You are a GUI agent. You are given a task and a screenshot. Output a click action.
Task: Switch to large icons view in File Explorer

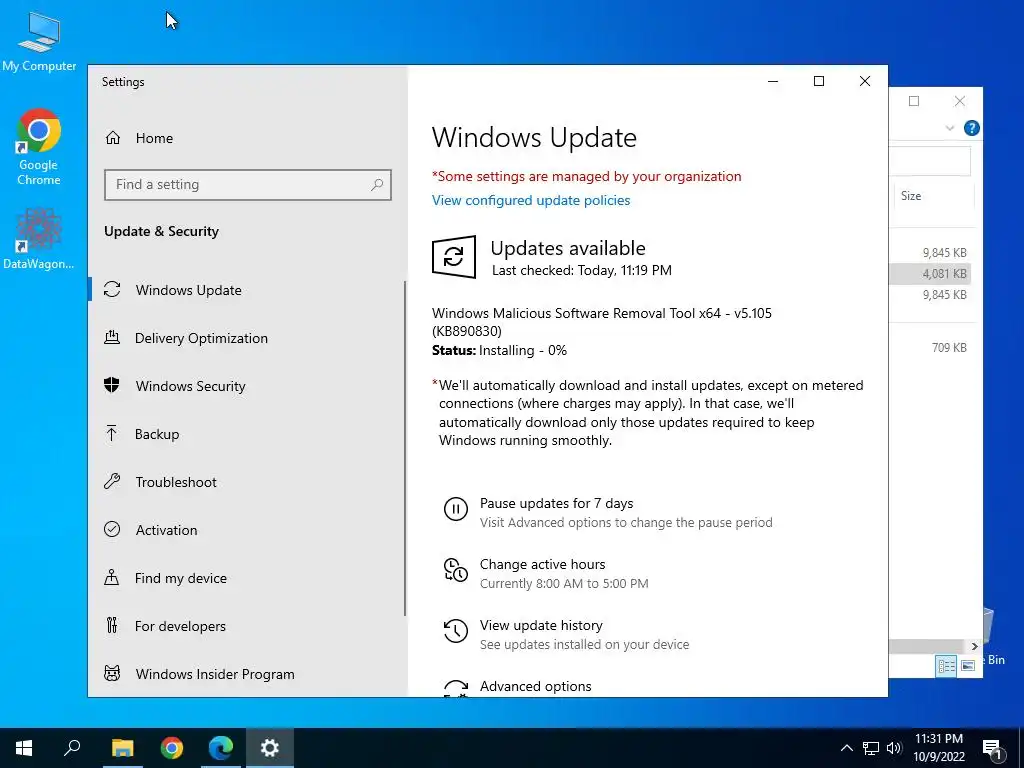tap(968, 665)
